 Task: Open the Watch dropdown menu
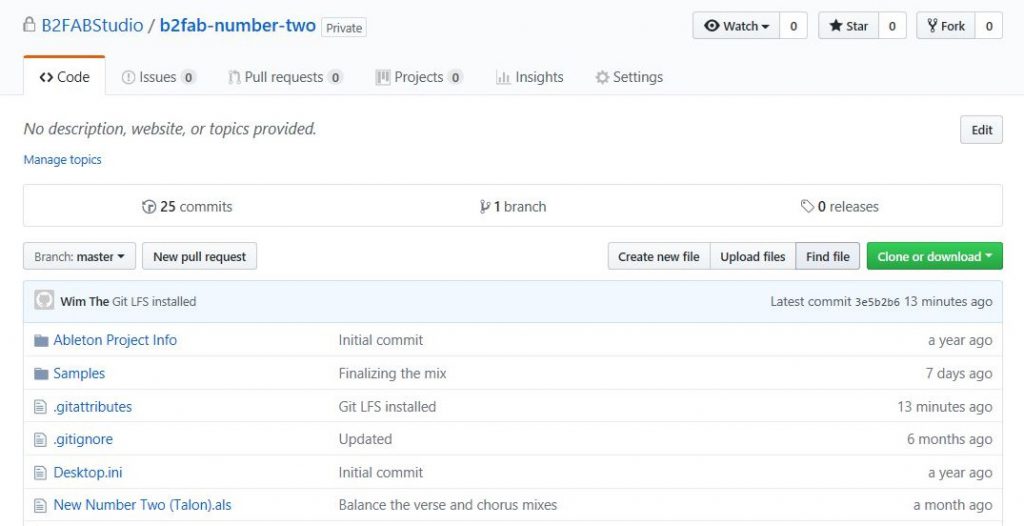(736, 26)
